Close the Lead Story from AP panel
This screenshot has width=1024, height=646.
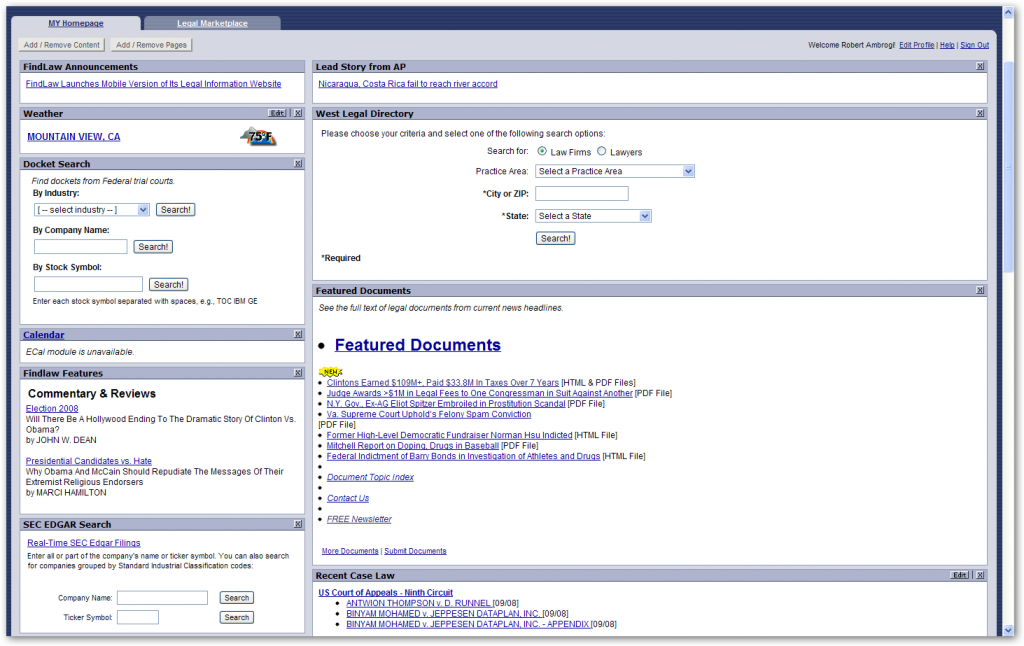point(980,67)
